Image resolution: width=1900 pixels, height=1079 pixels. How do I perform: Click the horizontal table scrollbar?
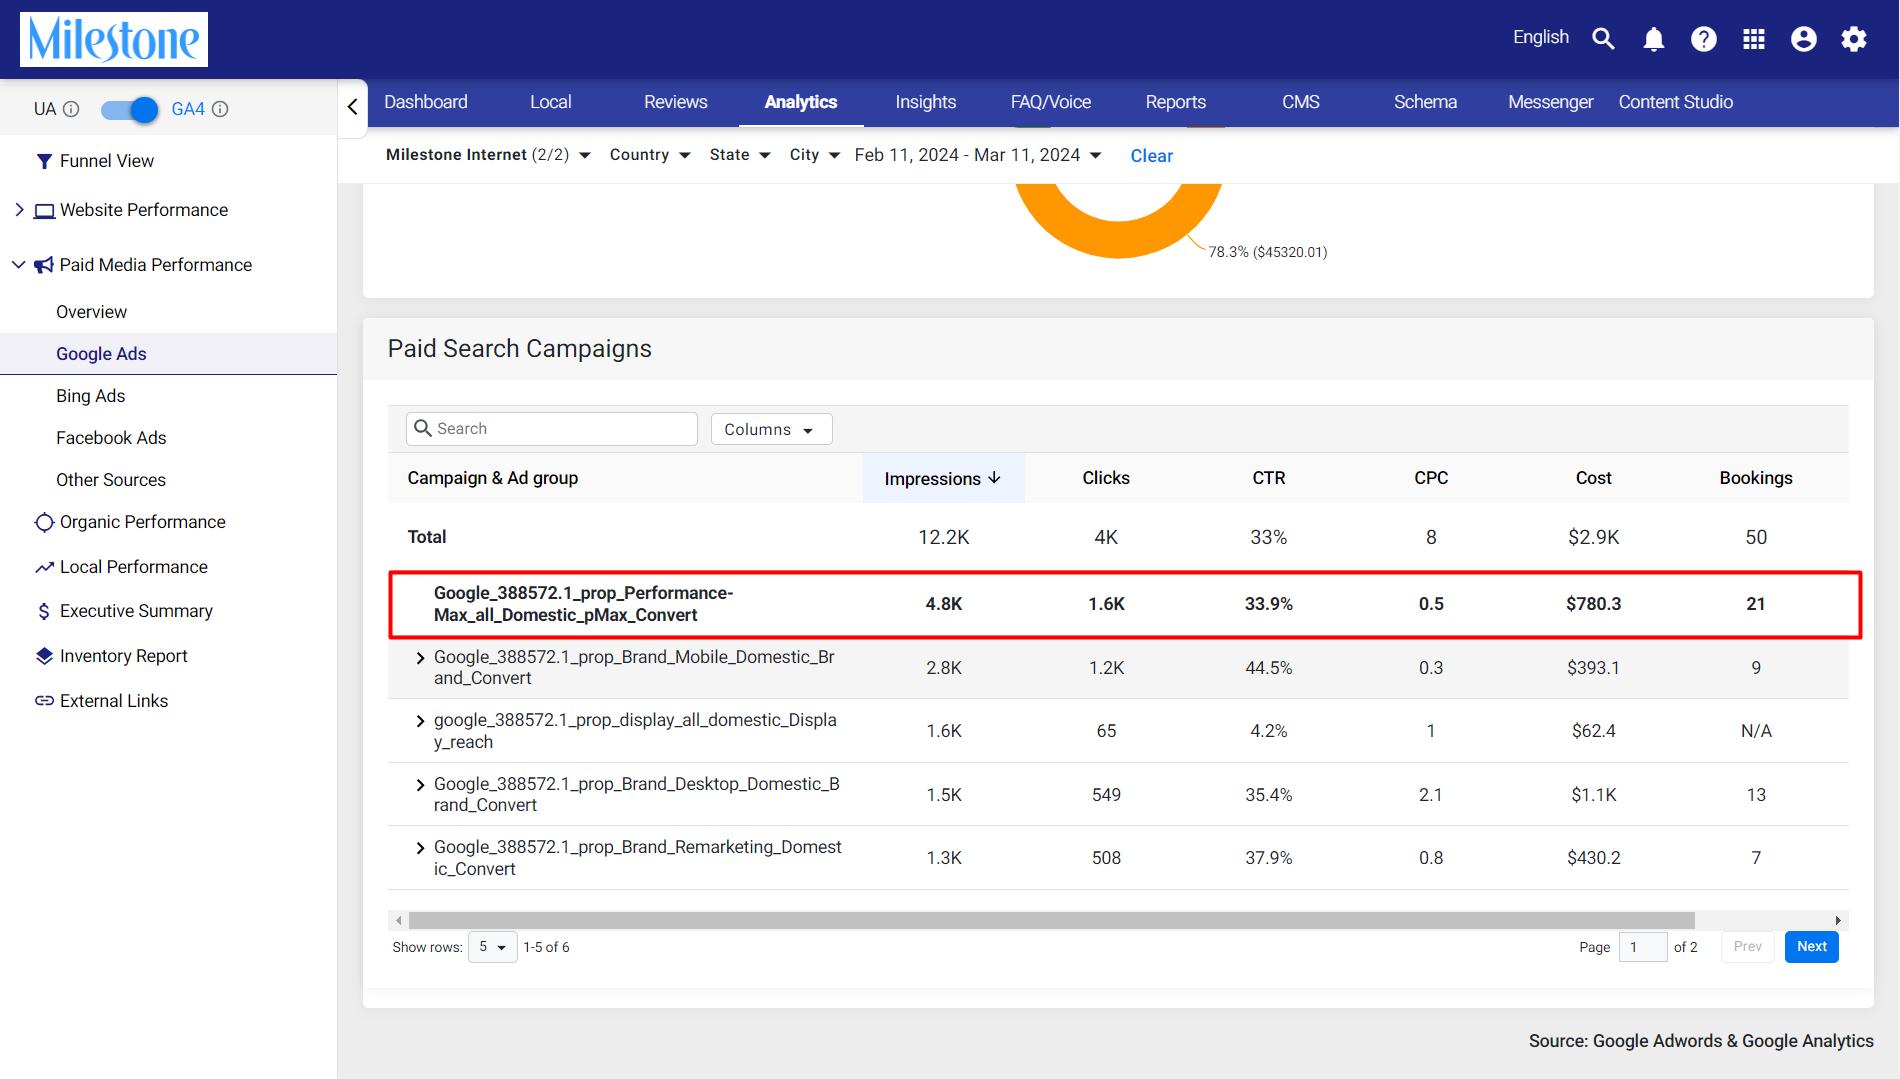(x=1052, y=920)
